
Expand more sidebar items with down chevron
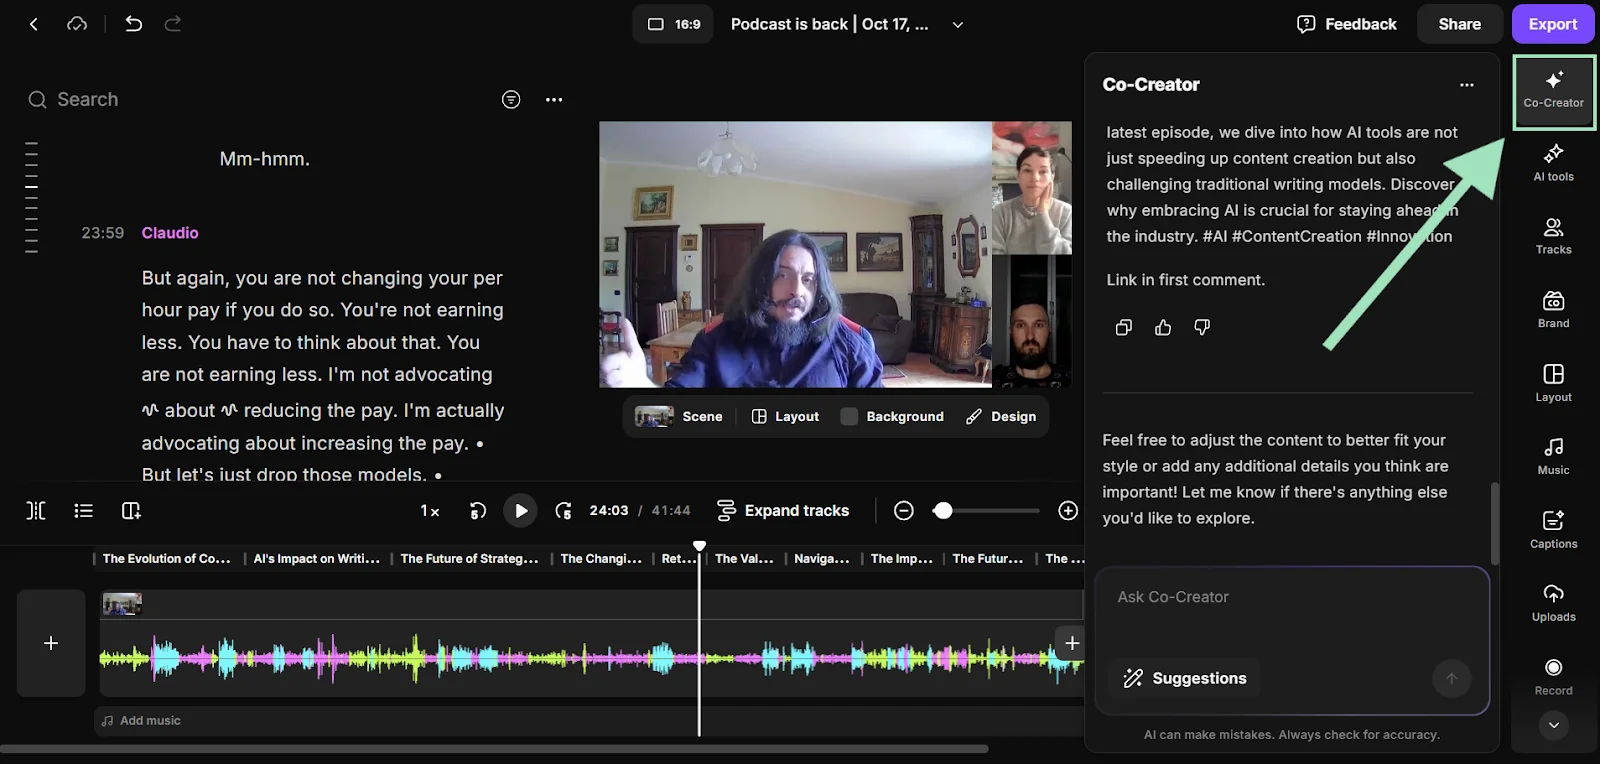(1553, 725)
